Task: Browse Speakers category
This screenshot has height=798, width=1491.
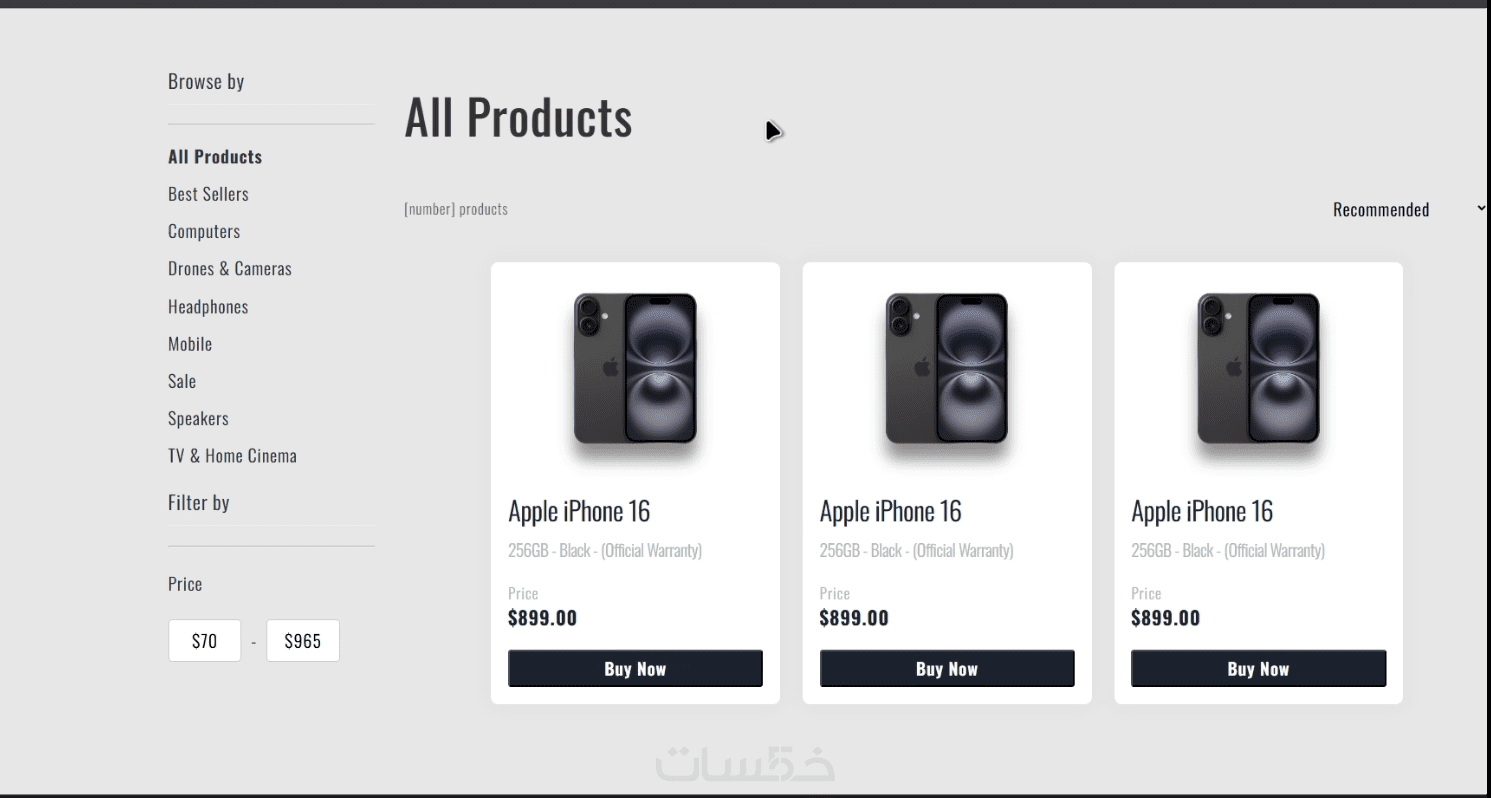Action: 198,419
